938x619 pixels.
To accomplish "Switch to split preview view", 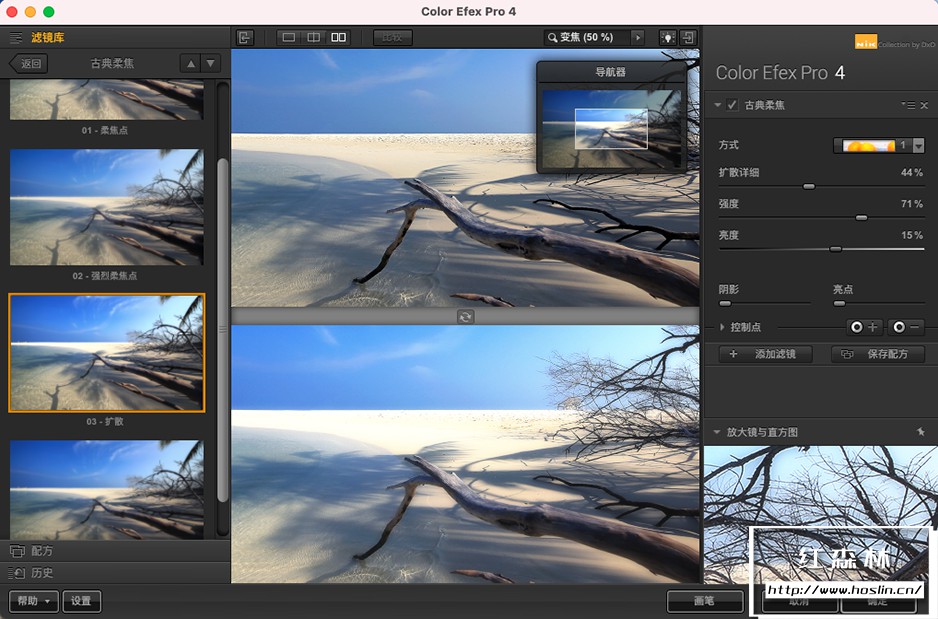I will (x=313, y=38).
